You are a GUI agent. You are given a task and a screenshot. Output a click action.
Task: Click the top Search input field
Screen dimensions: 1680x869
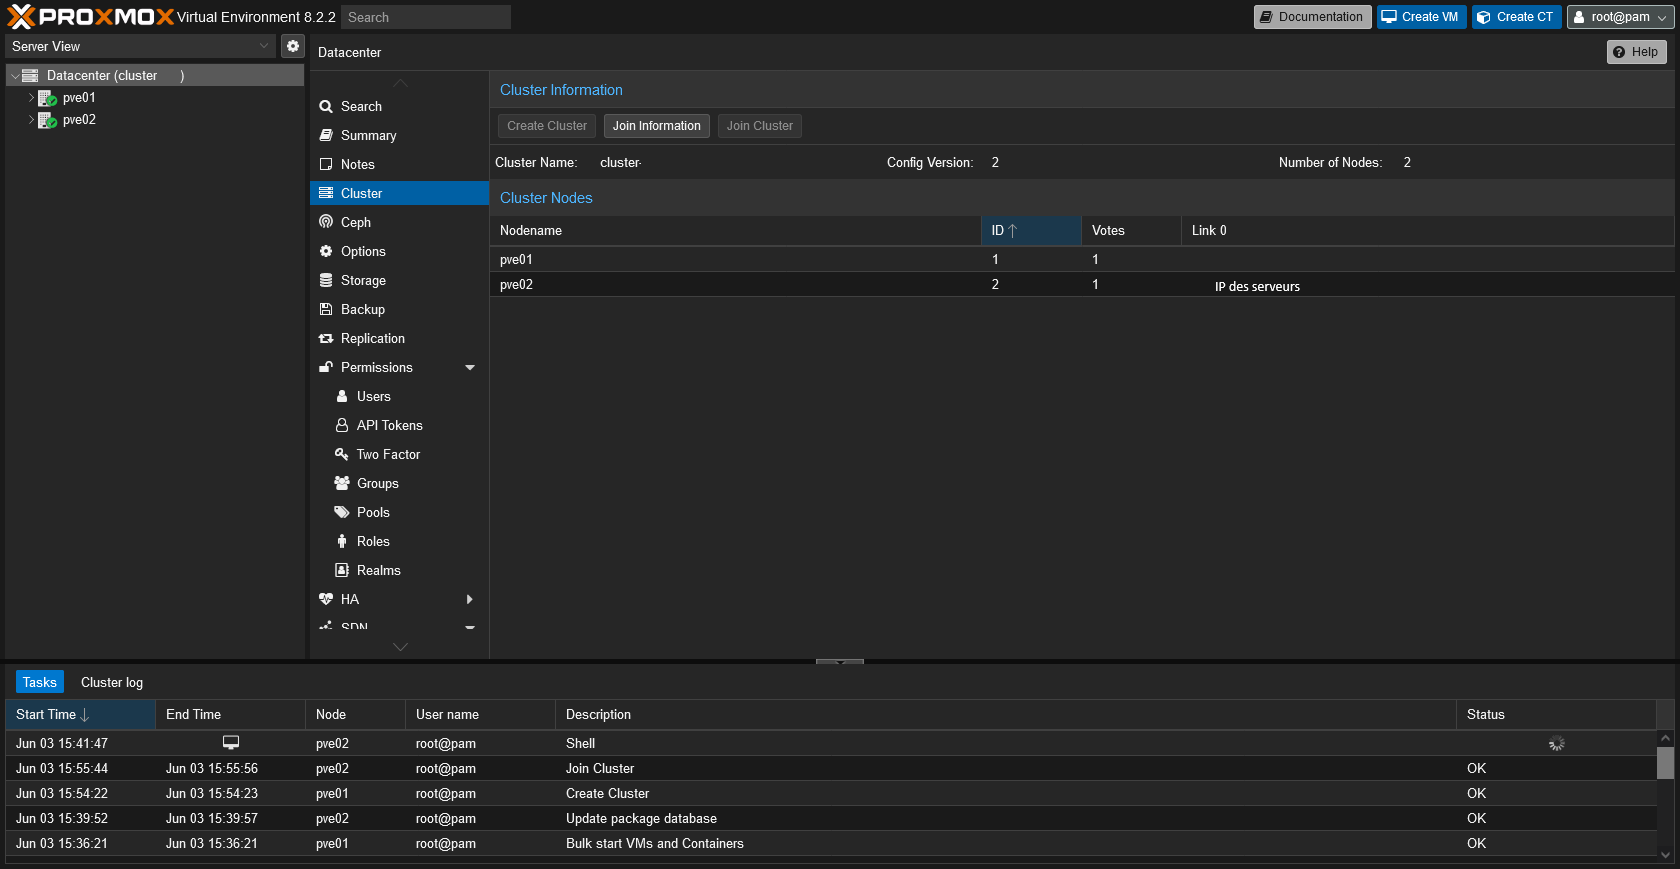(x=426, y=17)
